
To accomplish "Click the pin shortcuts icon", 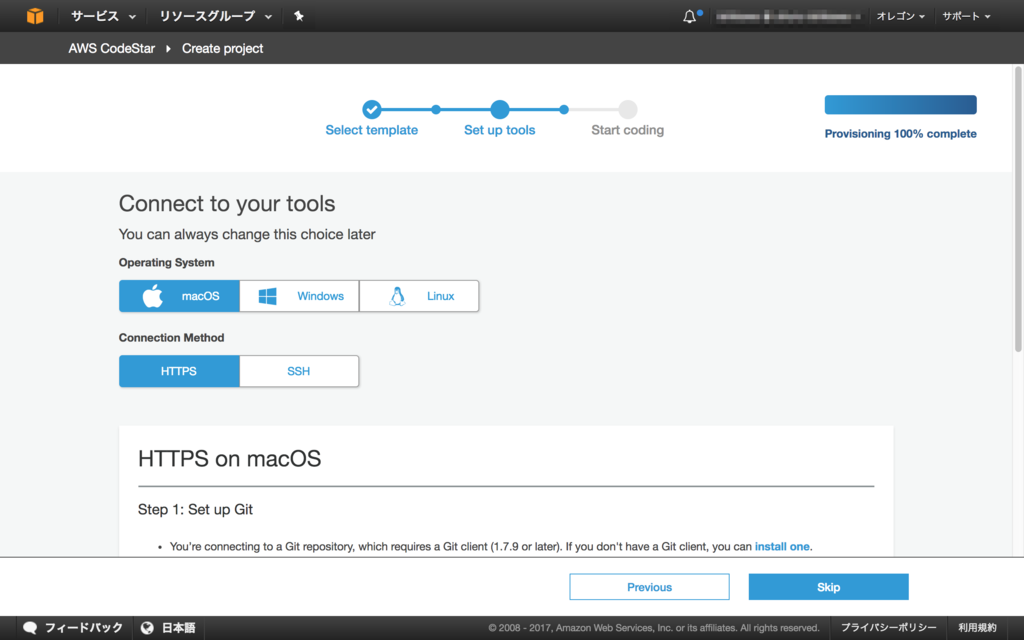I will 298,16.
